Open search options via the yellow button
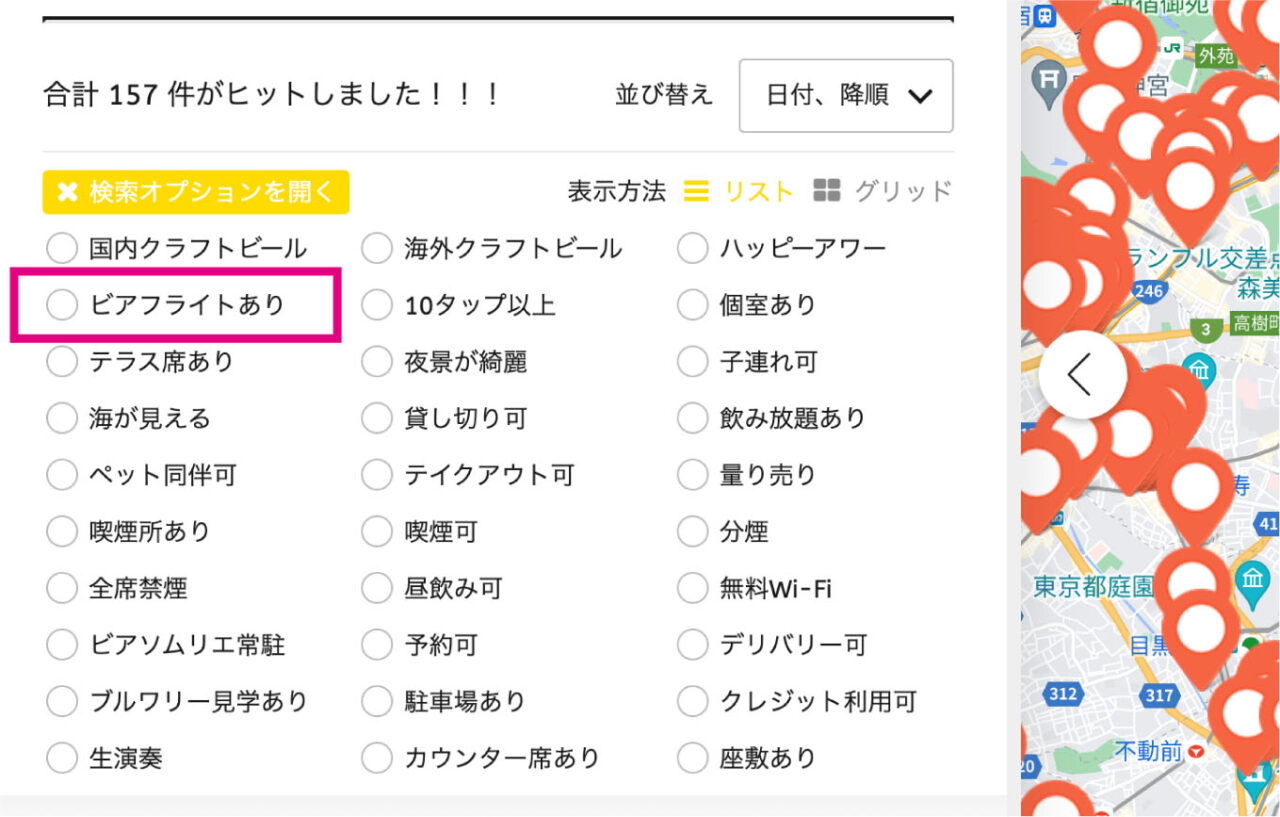The image size is (1280, 817). 195,191
